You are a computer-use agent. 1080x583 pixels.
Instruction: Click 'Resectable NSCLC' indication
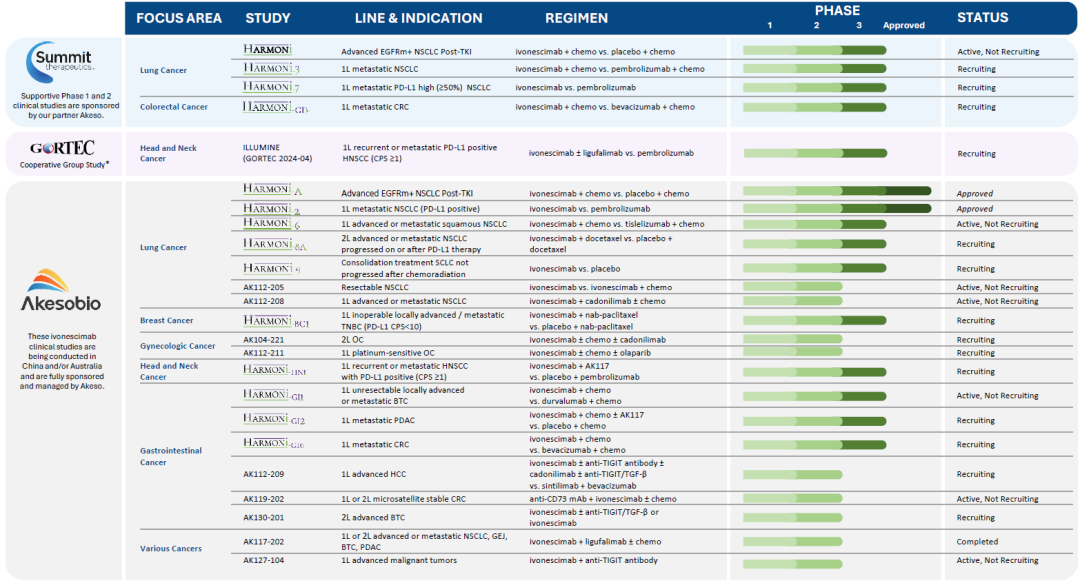375,287
